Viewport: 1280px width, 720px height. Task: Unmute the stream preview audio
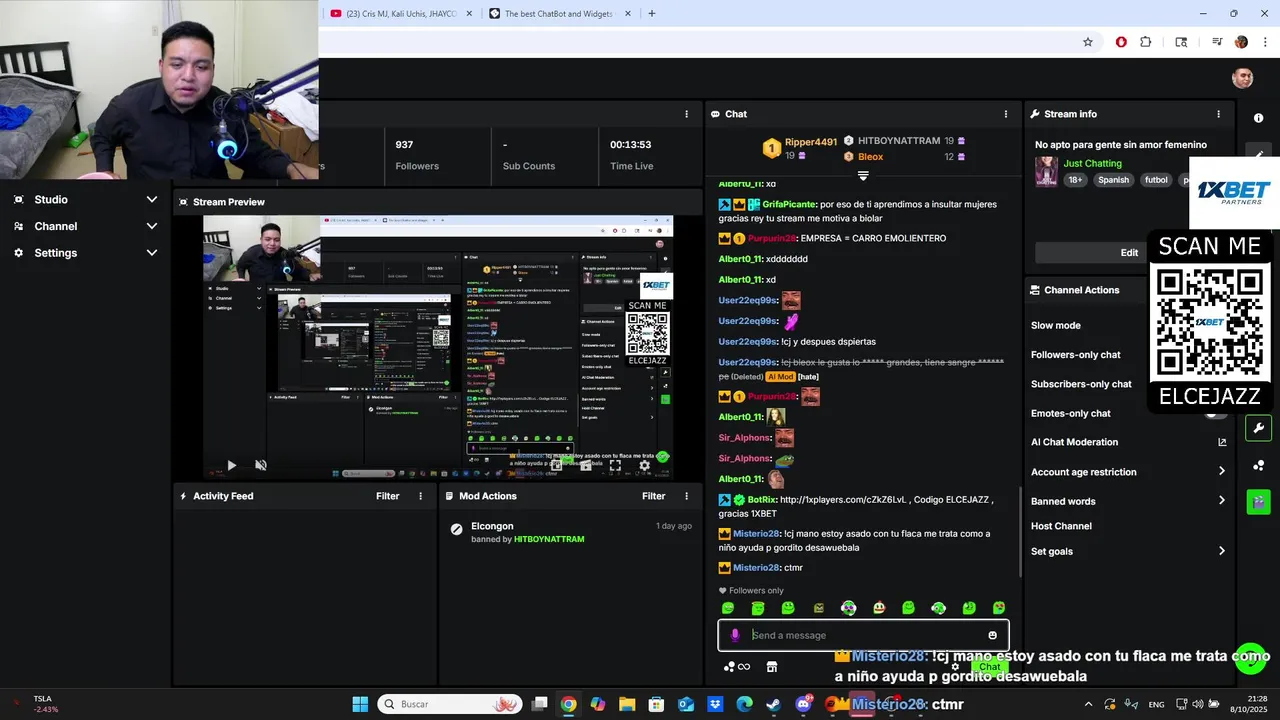(x=261, y=465)
